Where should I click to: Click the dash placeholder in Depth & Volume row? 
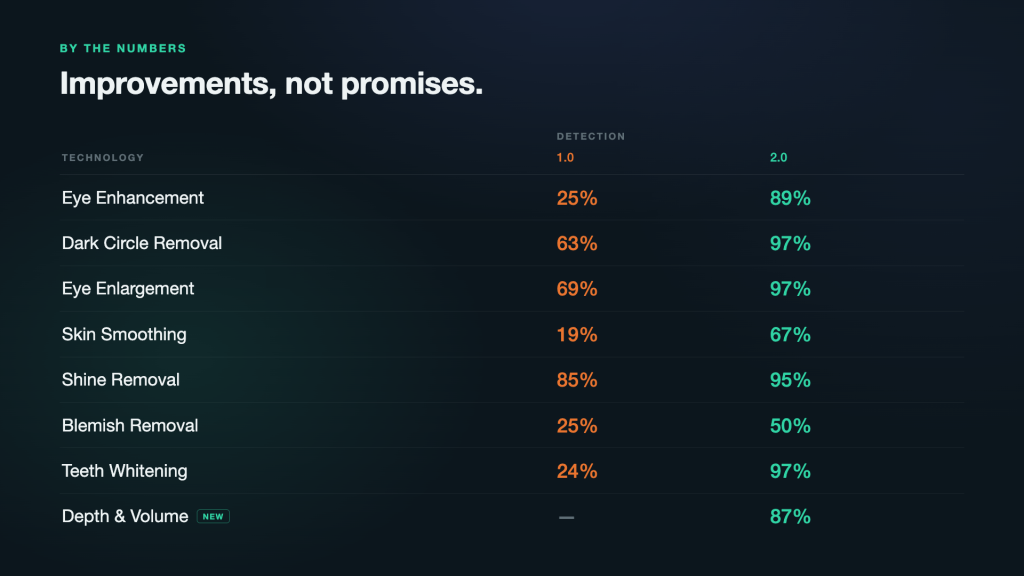coord(566,517)
